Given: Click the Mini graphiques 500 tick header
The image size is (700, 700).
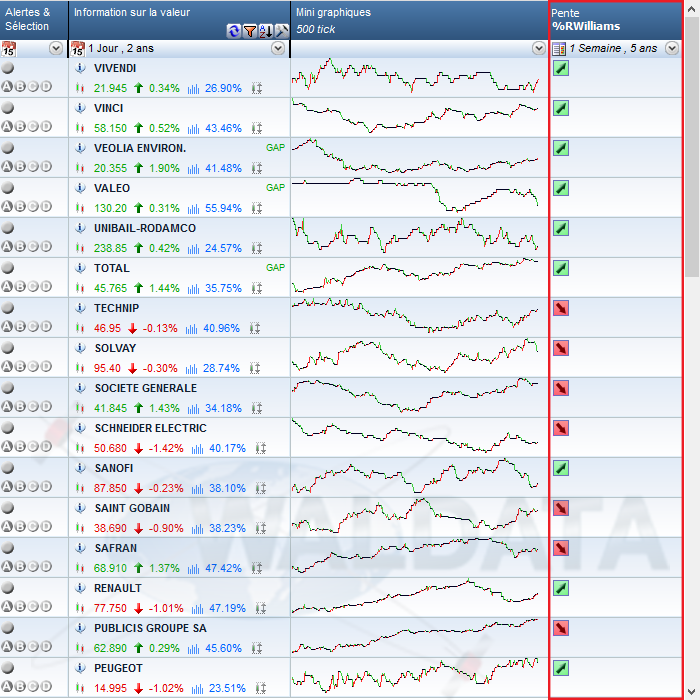Looking at the screenshot, I should 419,20.
